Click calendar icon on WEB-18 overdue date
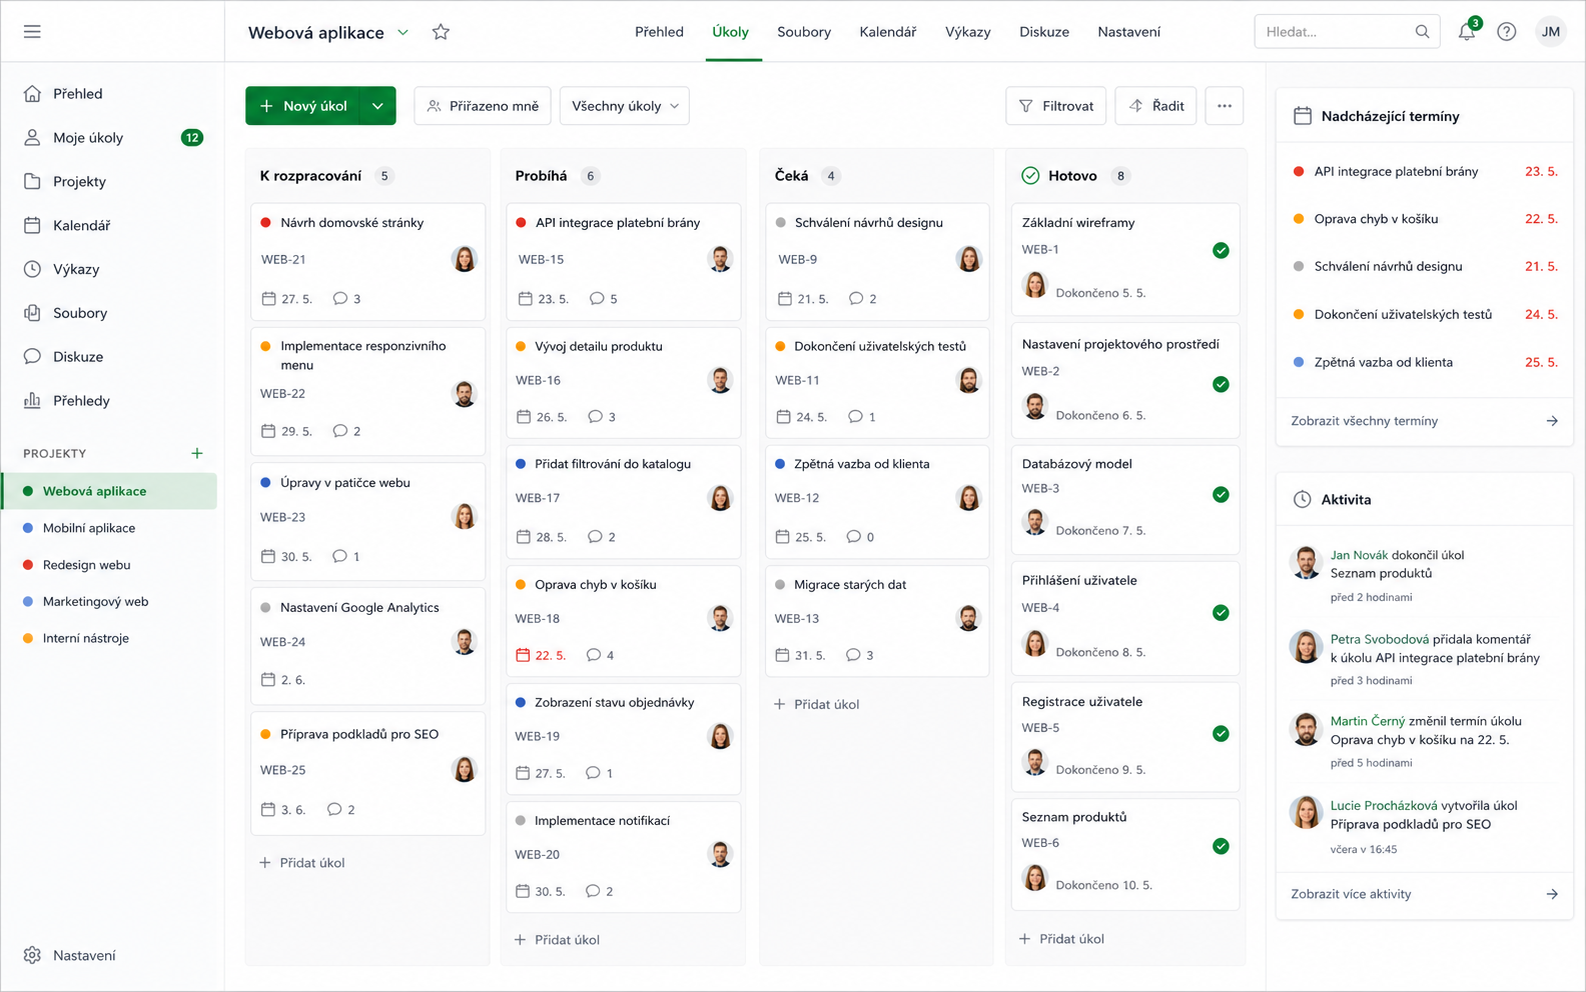Image resolution: width=1586 pixels, height=992 pixels. [523, 655]
